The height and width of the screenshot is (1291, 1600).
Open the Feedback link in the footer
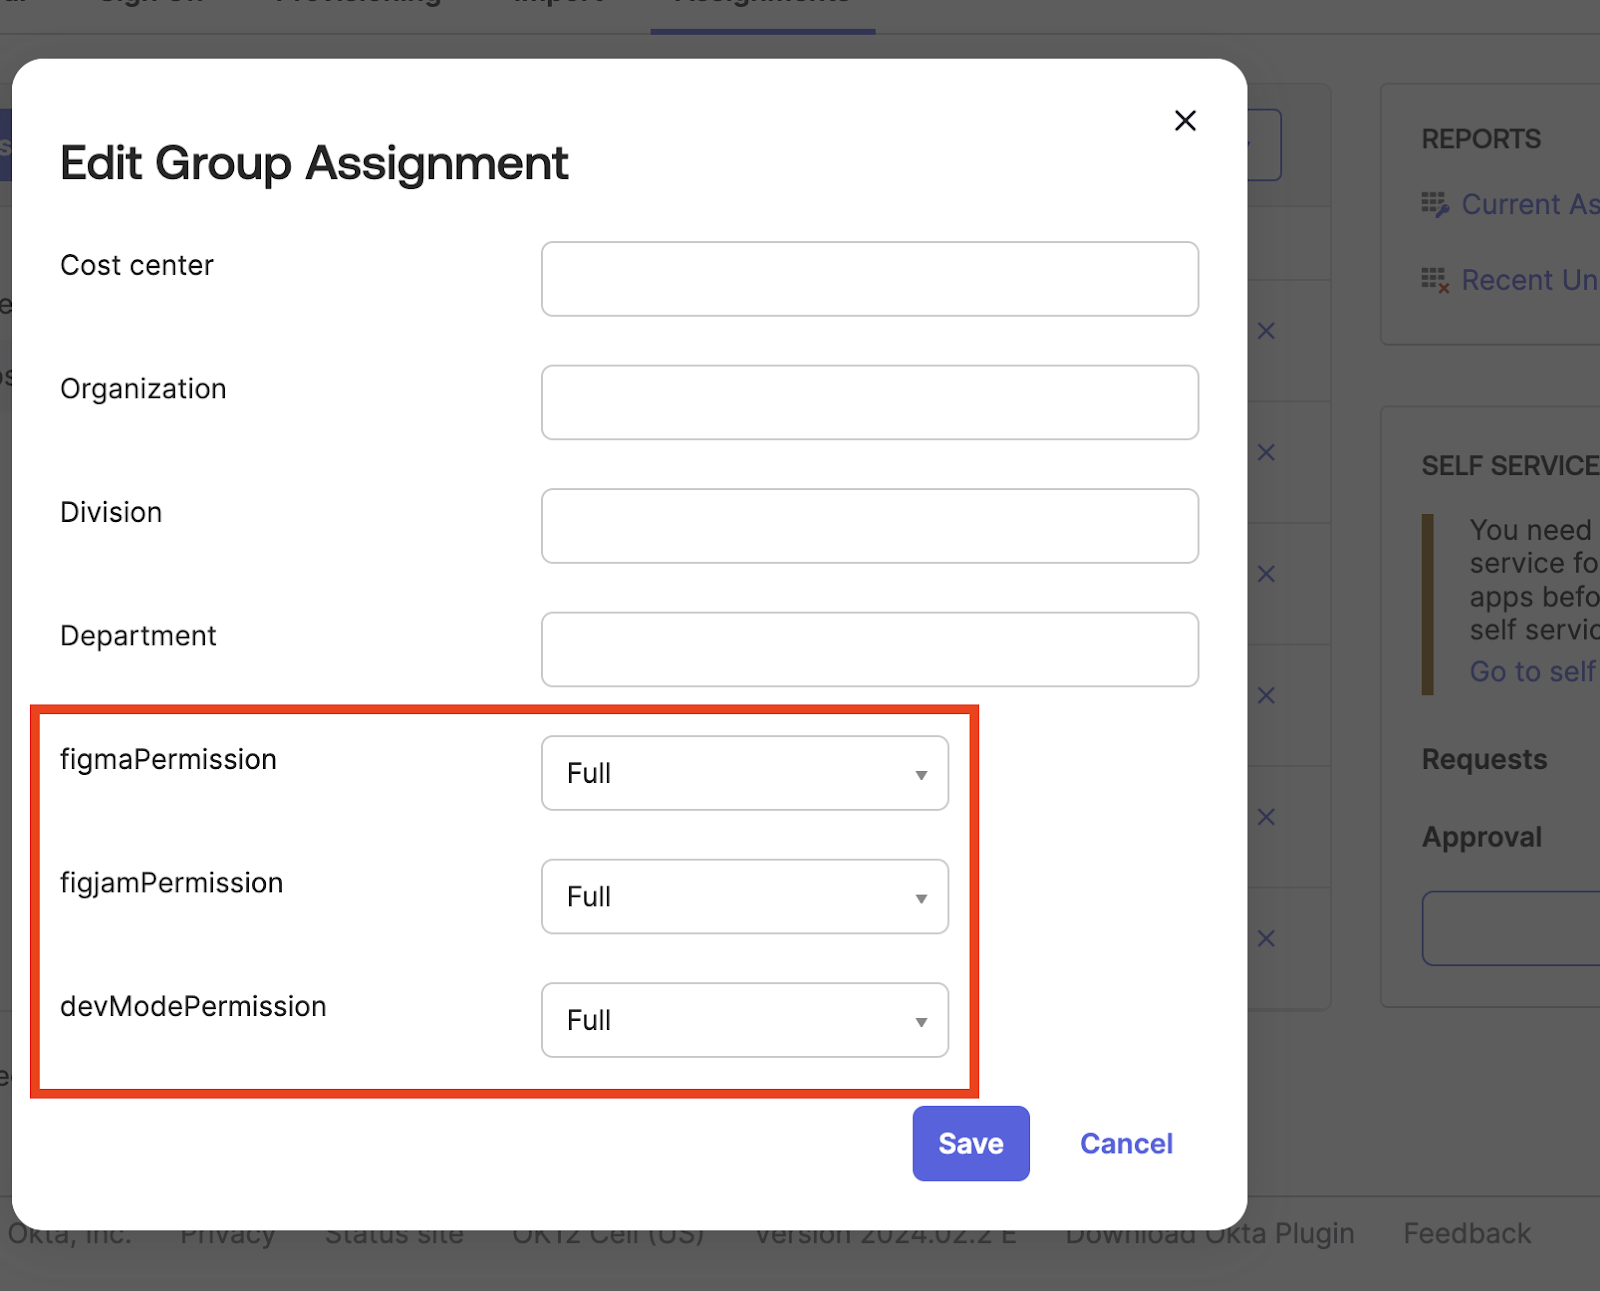pos(1466,1233)
